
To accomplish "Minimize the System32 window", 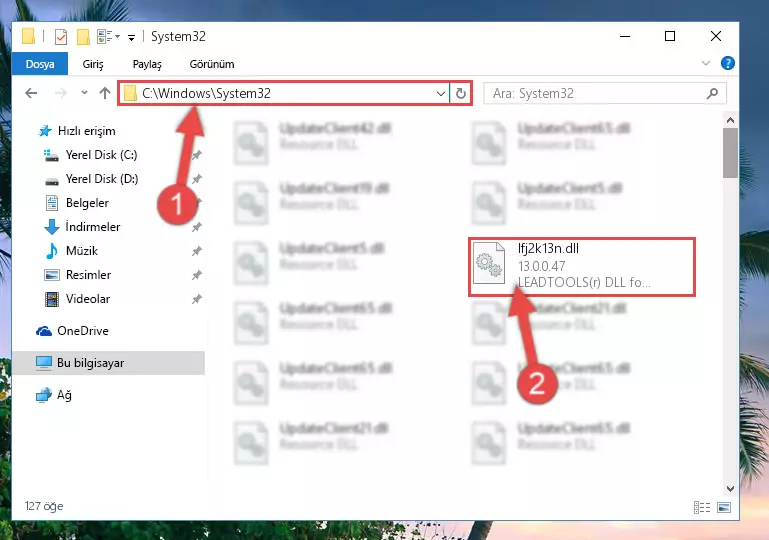I will 625,36.
